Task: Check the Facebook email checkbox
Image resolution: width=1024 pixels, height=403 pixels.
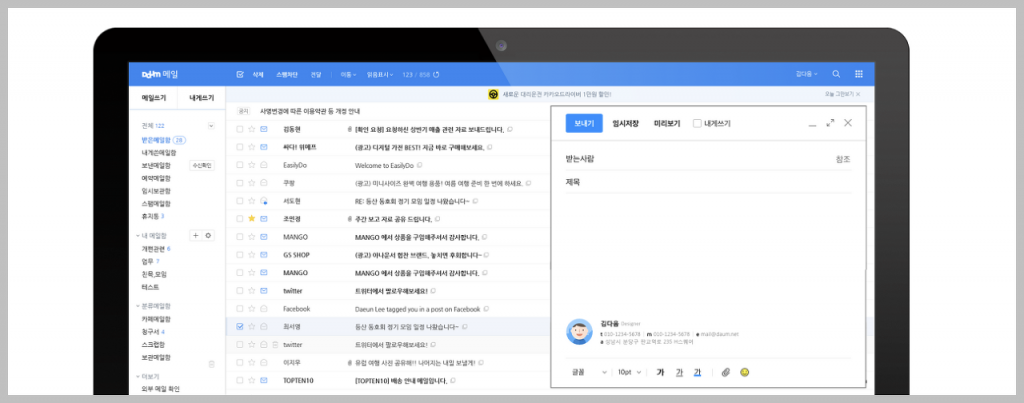Action: tap(240, 308)
